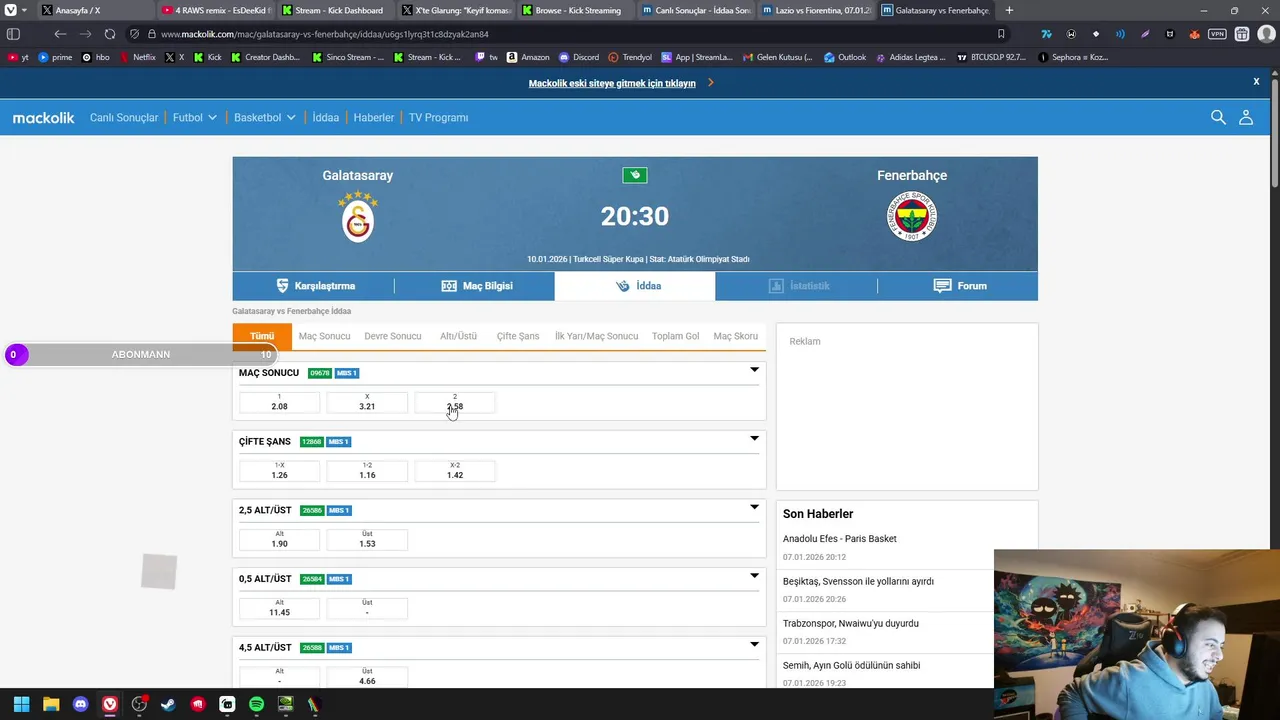Select the Toplam Gol filter tab
The width and height of the screenshot is (1280, 720).
pyautogui.click(x=675, y=336)
